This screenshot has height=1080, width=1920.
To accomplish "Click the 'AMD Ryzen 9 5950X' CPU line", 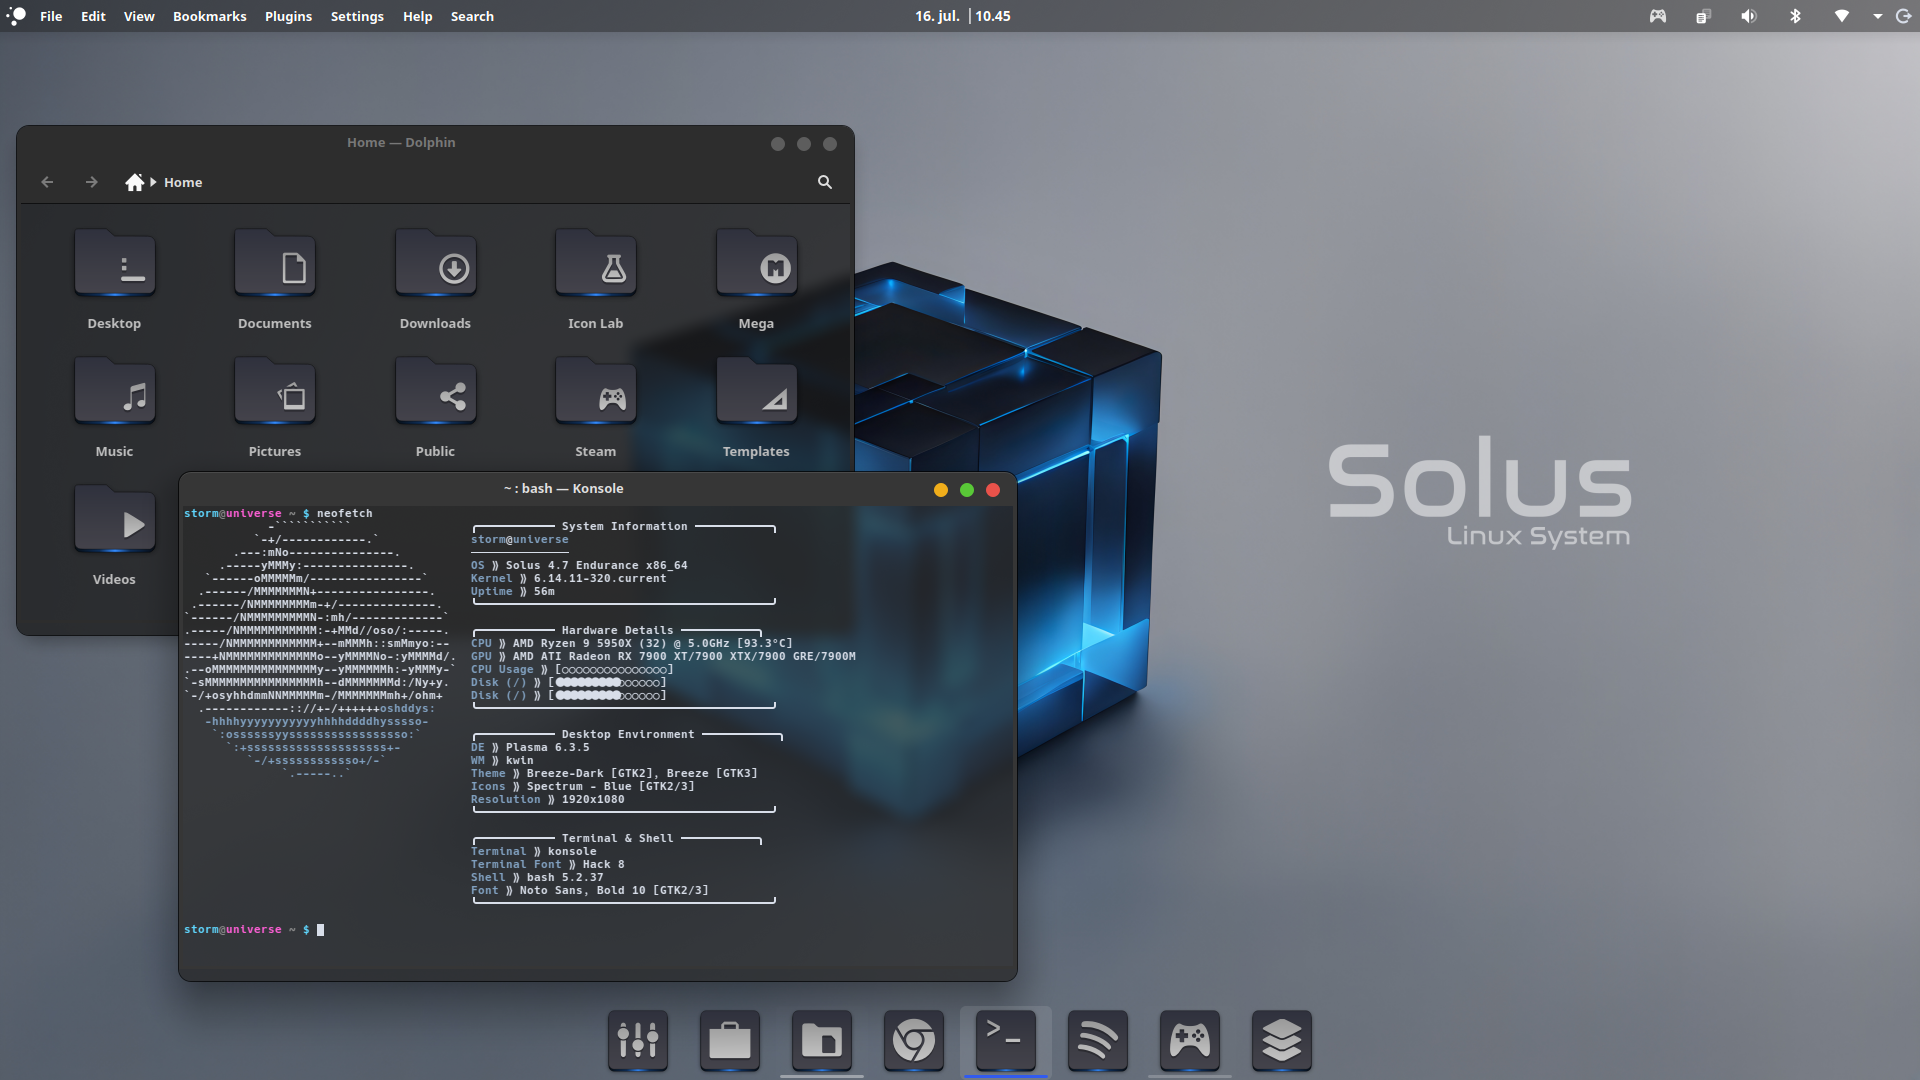I will 631,644.
